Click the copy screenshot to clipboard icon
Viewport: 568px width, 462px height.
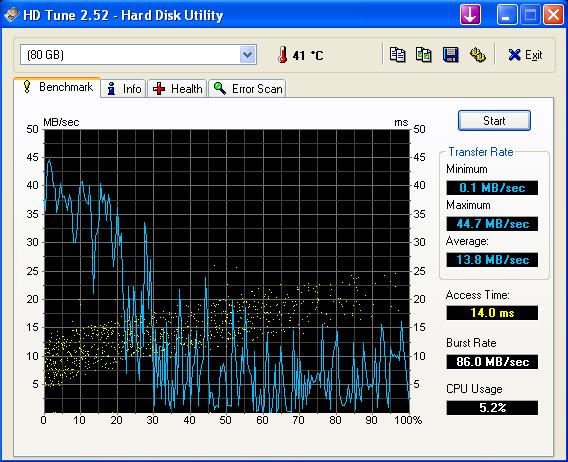coord(423,55)
